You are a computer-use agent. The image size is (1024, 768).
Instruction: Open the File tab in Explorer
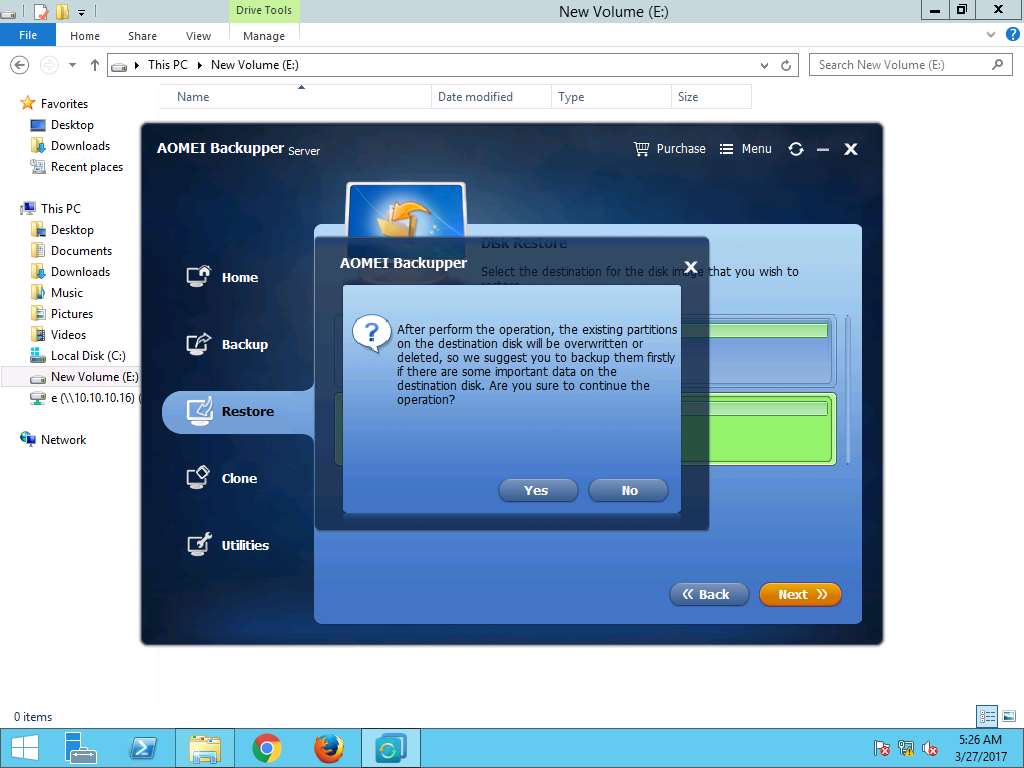[x=28, y=35]
